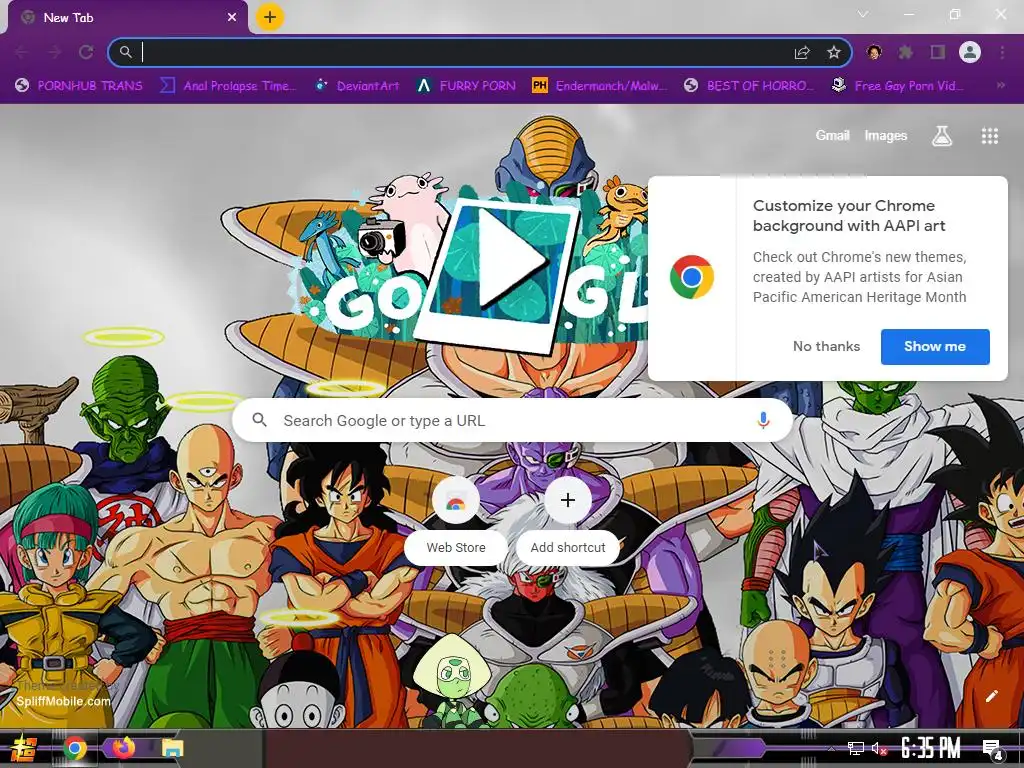This screenshot has width=1024, height=768.
Task: Launch Firefox from the taskbar
Action: pyautogui.click(x=123, y=746)
